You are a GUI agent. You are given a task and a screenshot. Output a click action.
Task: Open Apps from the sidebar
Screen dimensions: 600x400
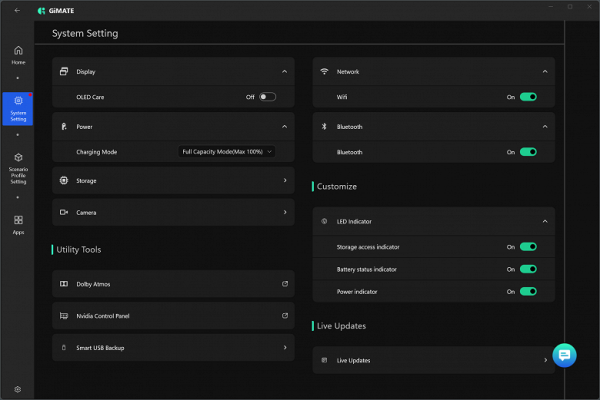tap(18, 224)
